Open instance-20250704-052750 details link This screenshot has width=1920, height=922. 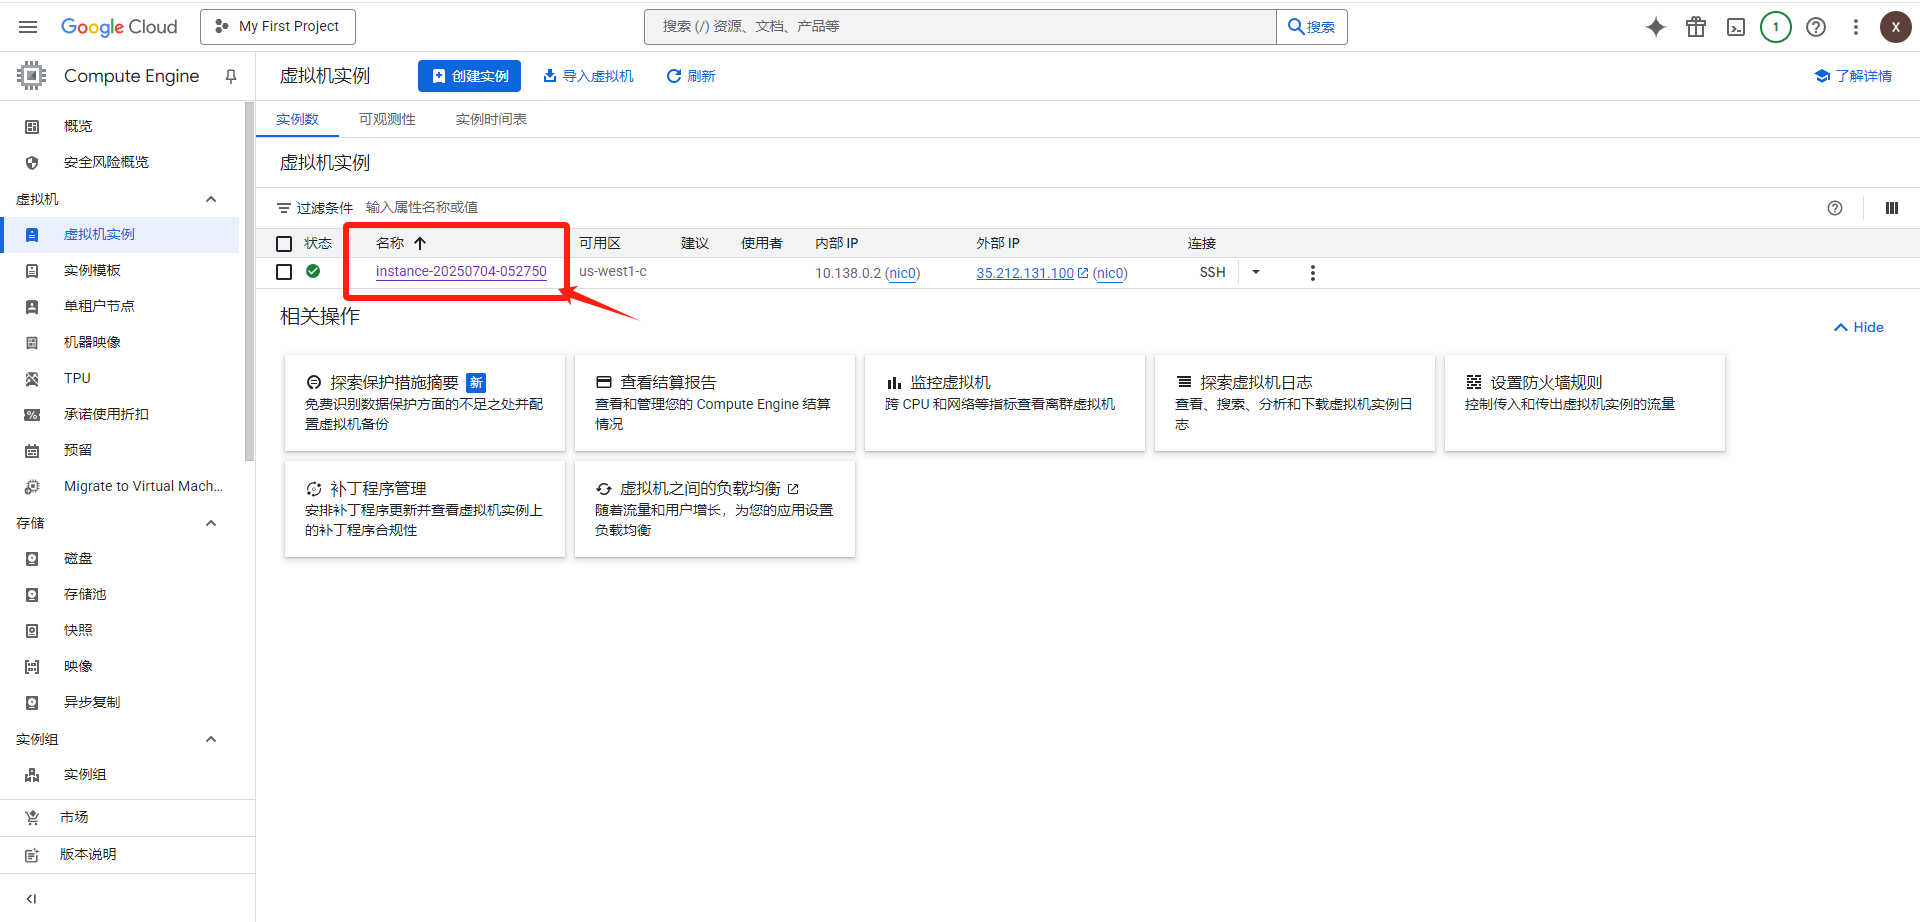(461, 271)
